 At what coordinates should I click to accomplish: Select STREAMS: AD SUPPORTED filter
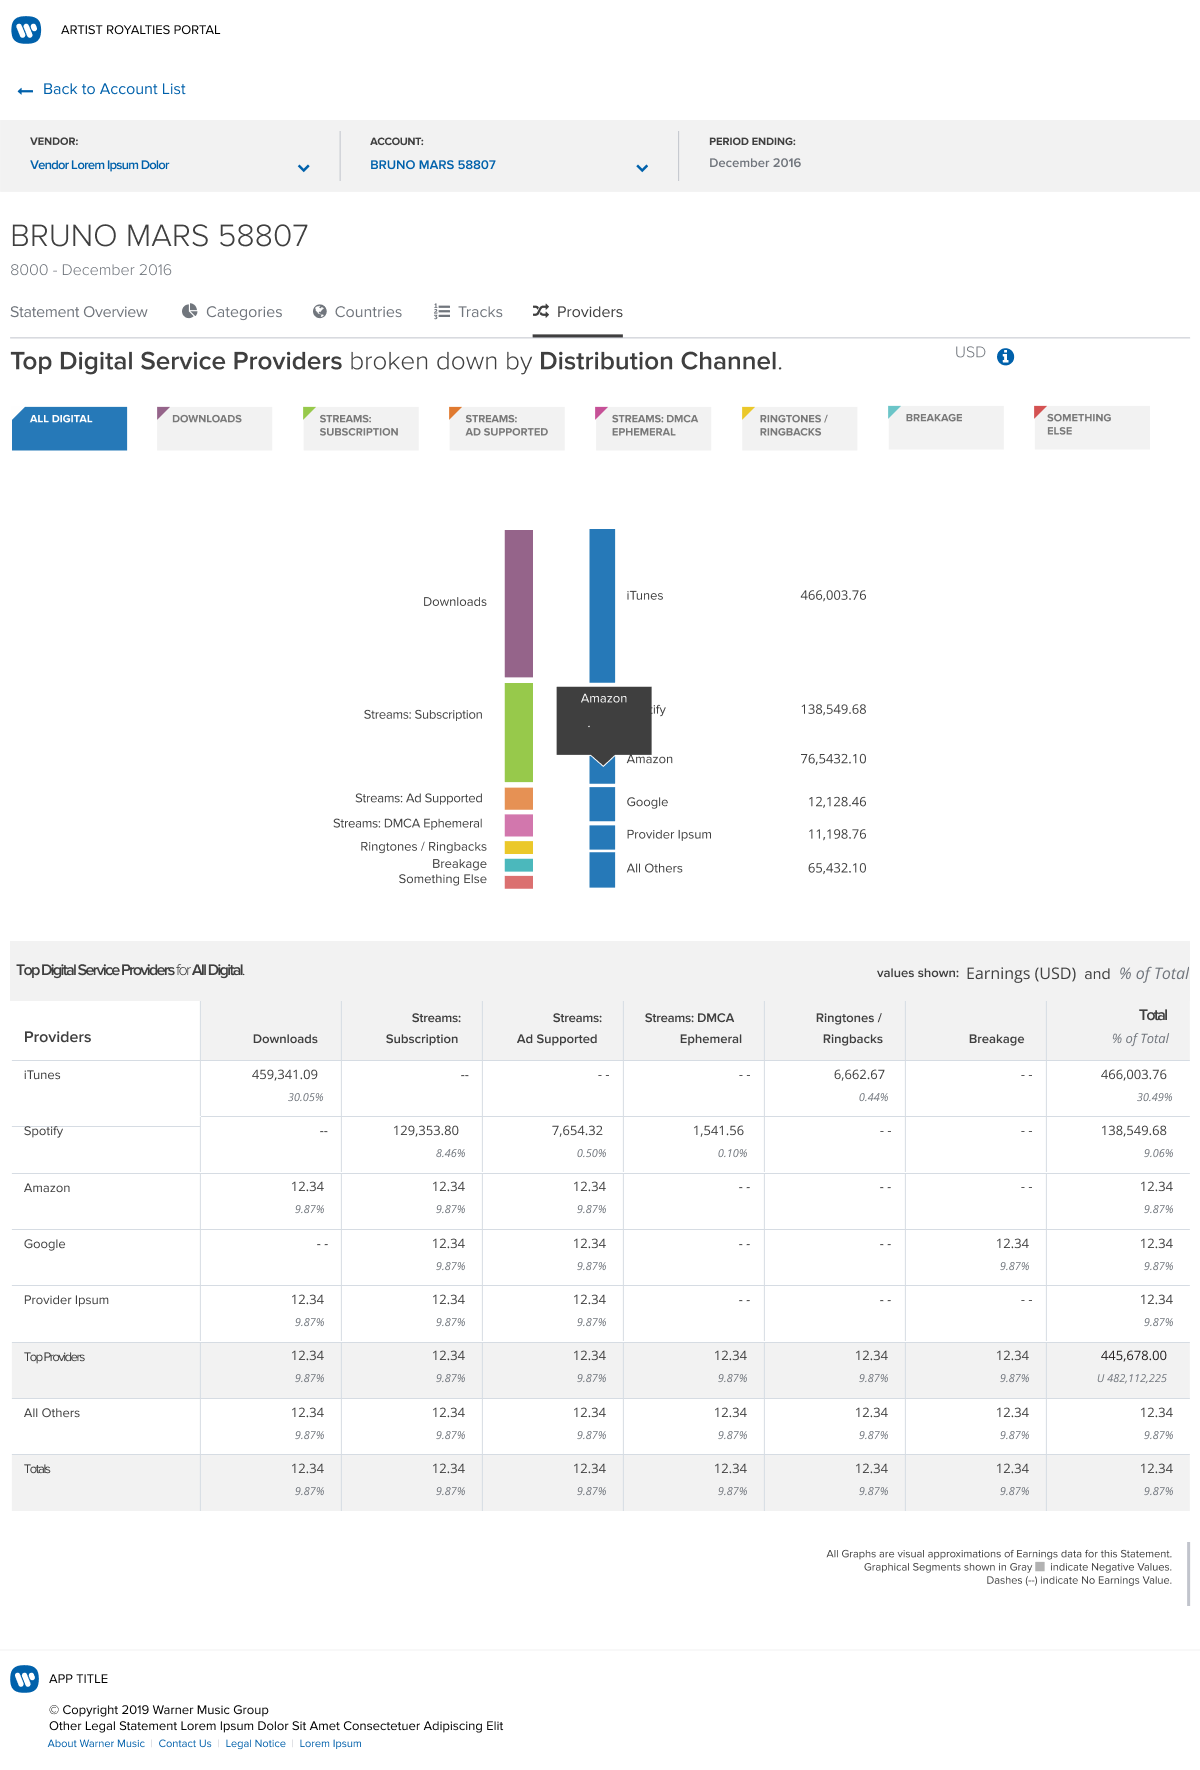coord(507,428)
